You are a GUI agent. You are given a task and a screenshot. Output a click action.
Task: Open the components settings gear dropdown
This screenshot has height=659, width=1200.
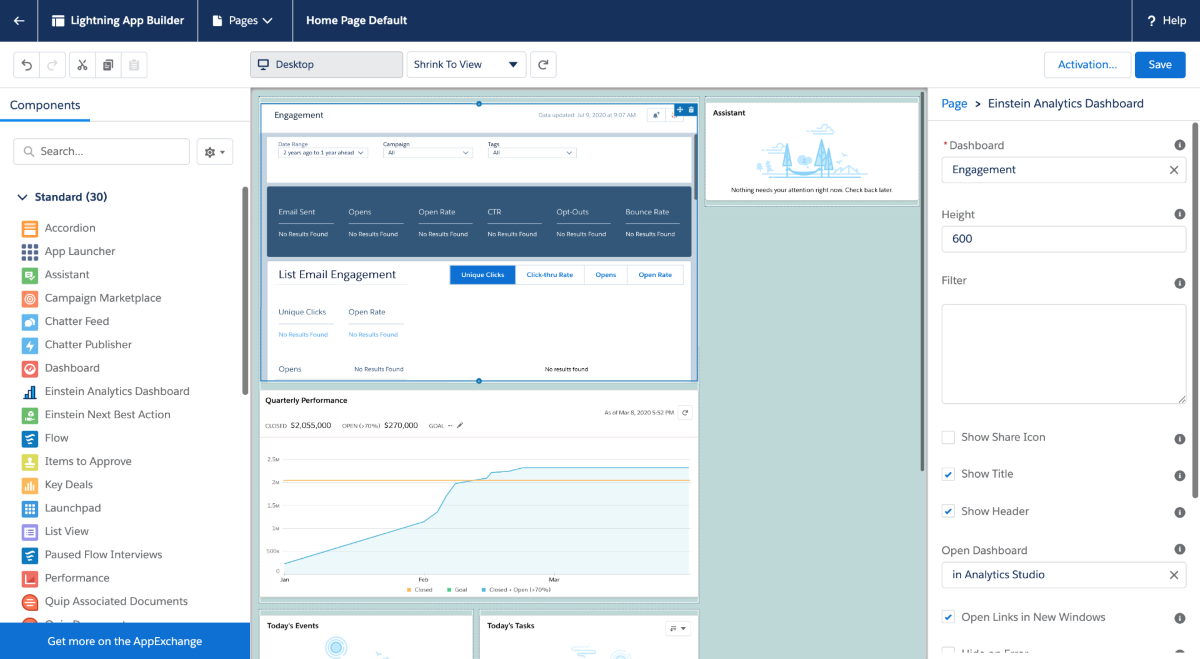215,152
